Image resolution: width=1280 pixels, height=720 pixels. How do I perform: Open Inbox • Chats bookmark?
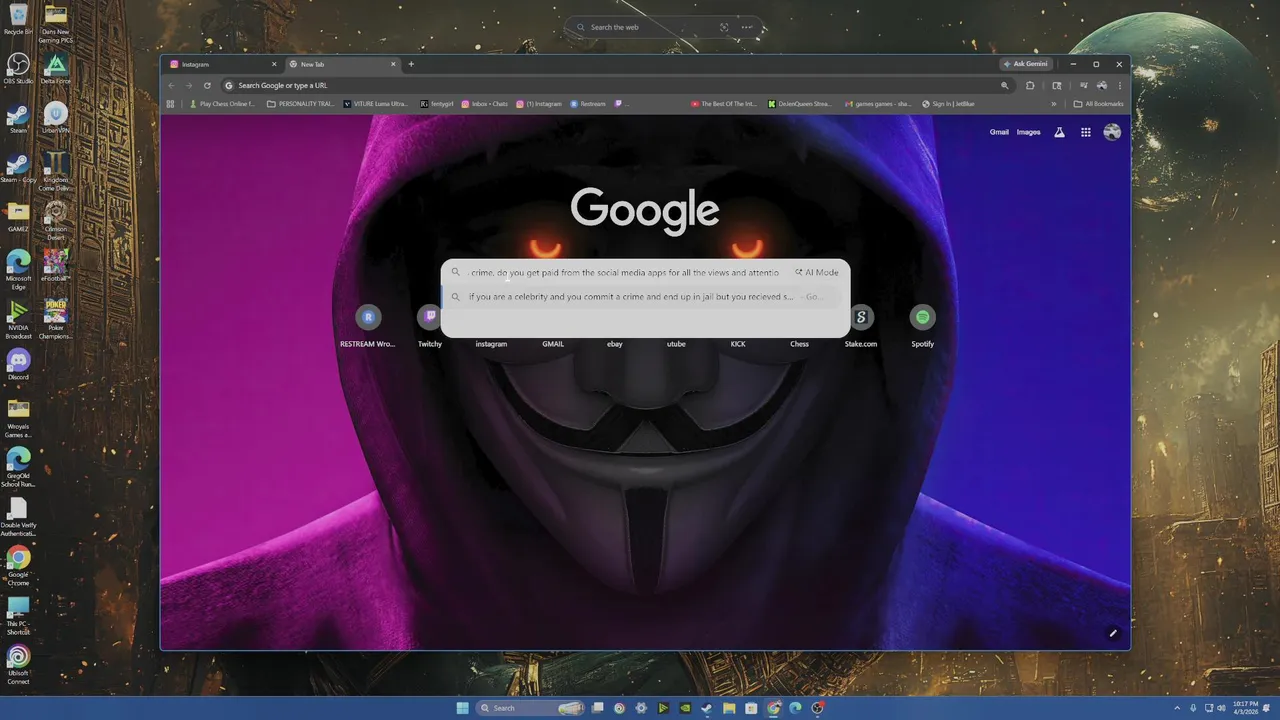tap(485, 104)
